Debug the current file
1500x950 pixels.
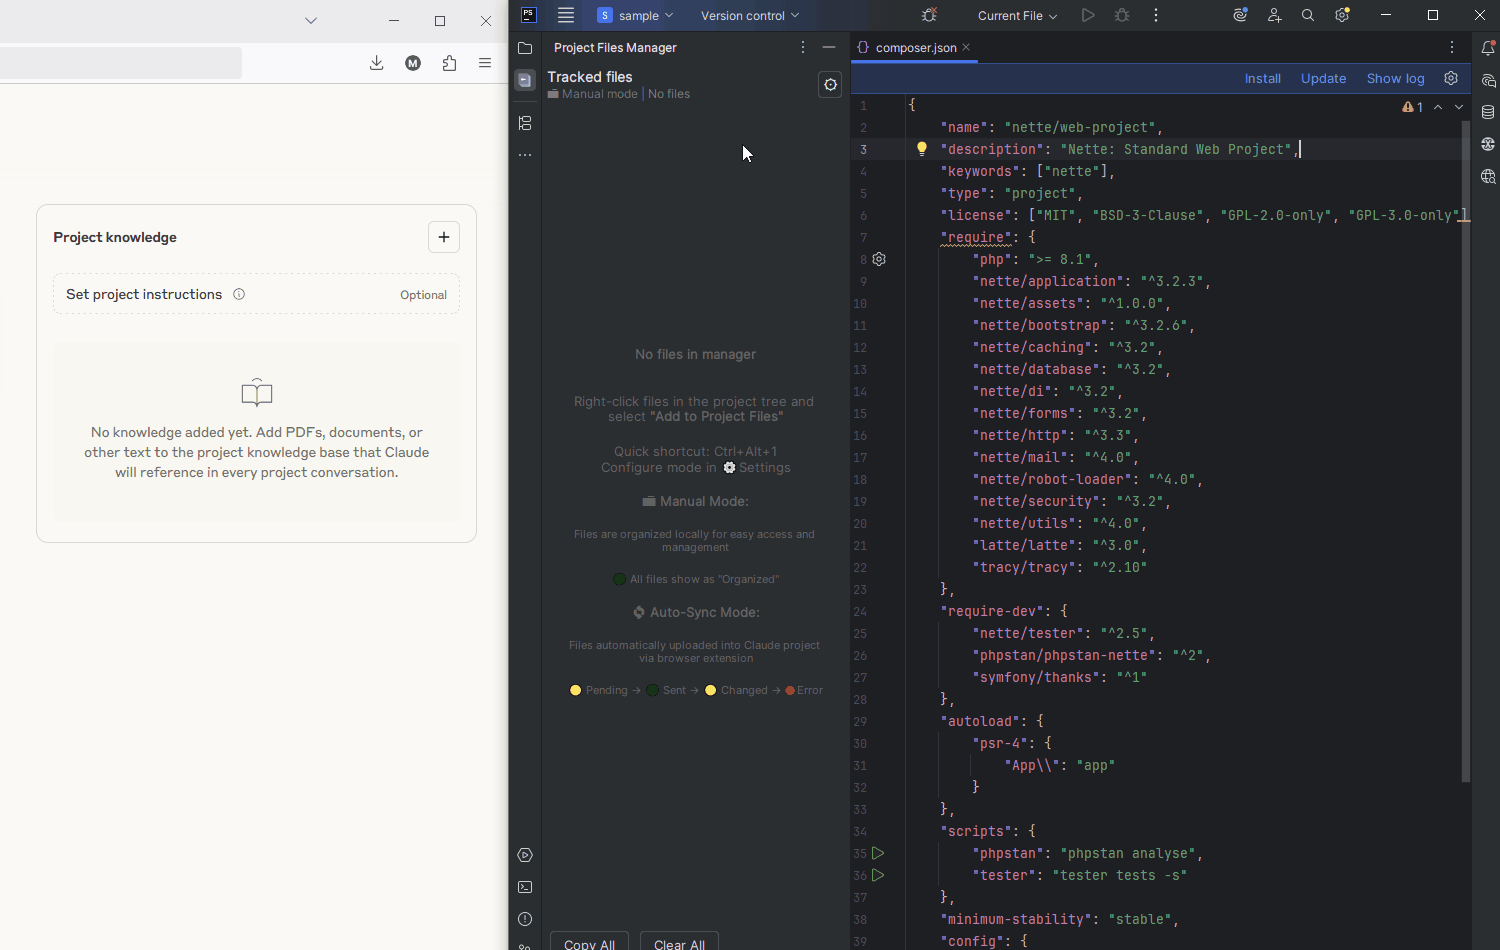tap(1122, 15)
